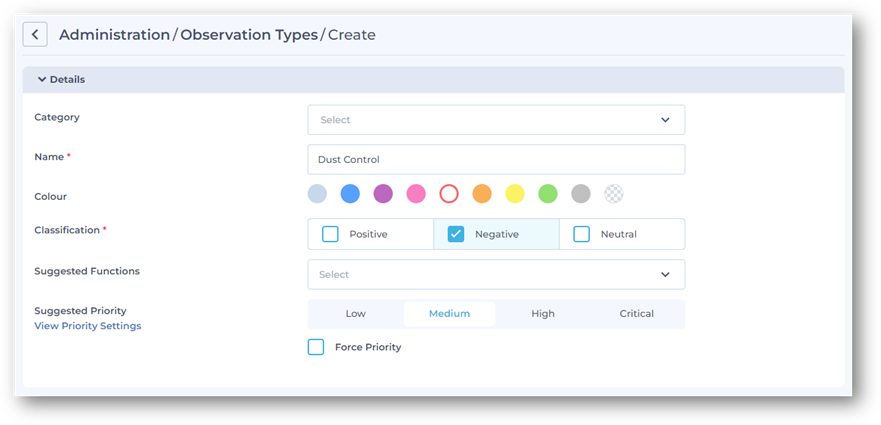Screen dimensions: 881x425
Task: Choose the grey colour swatch
Action: tap(581, 194)
